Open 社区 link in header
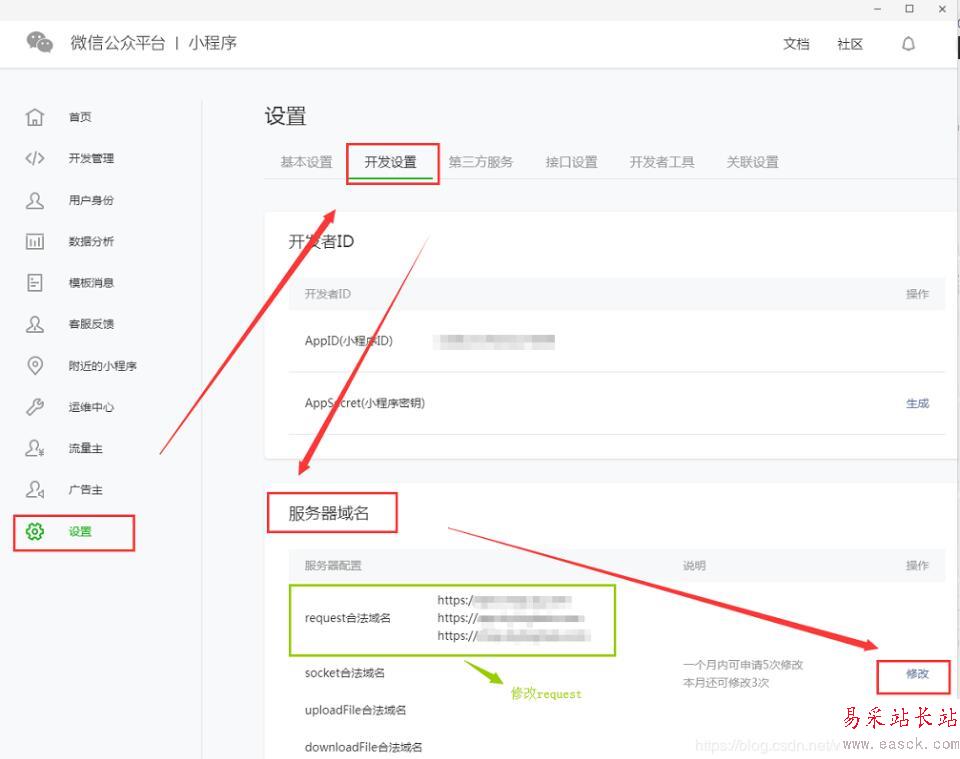The height and width of the screenshot is (759, 960). [850, 44]
